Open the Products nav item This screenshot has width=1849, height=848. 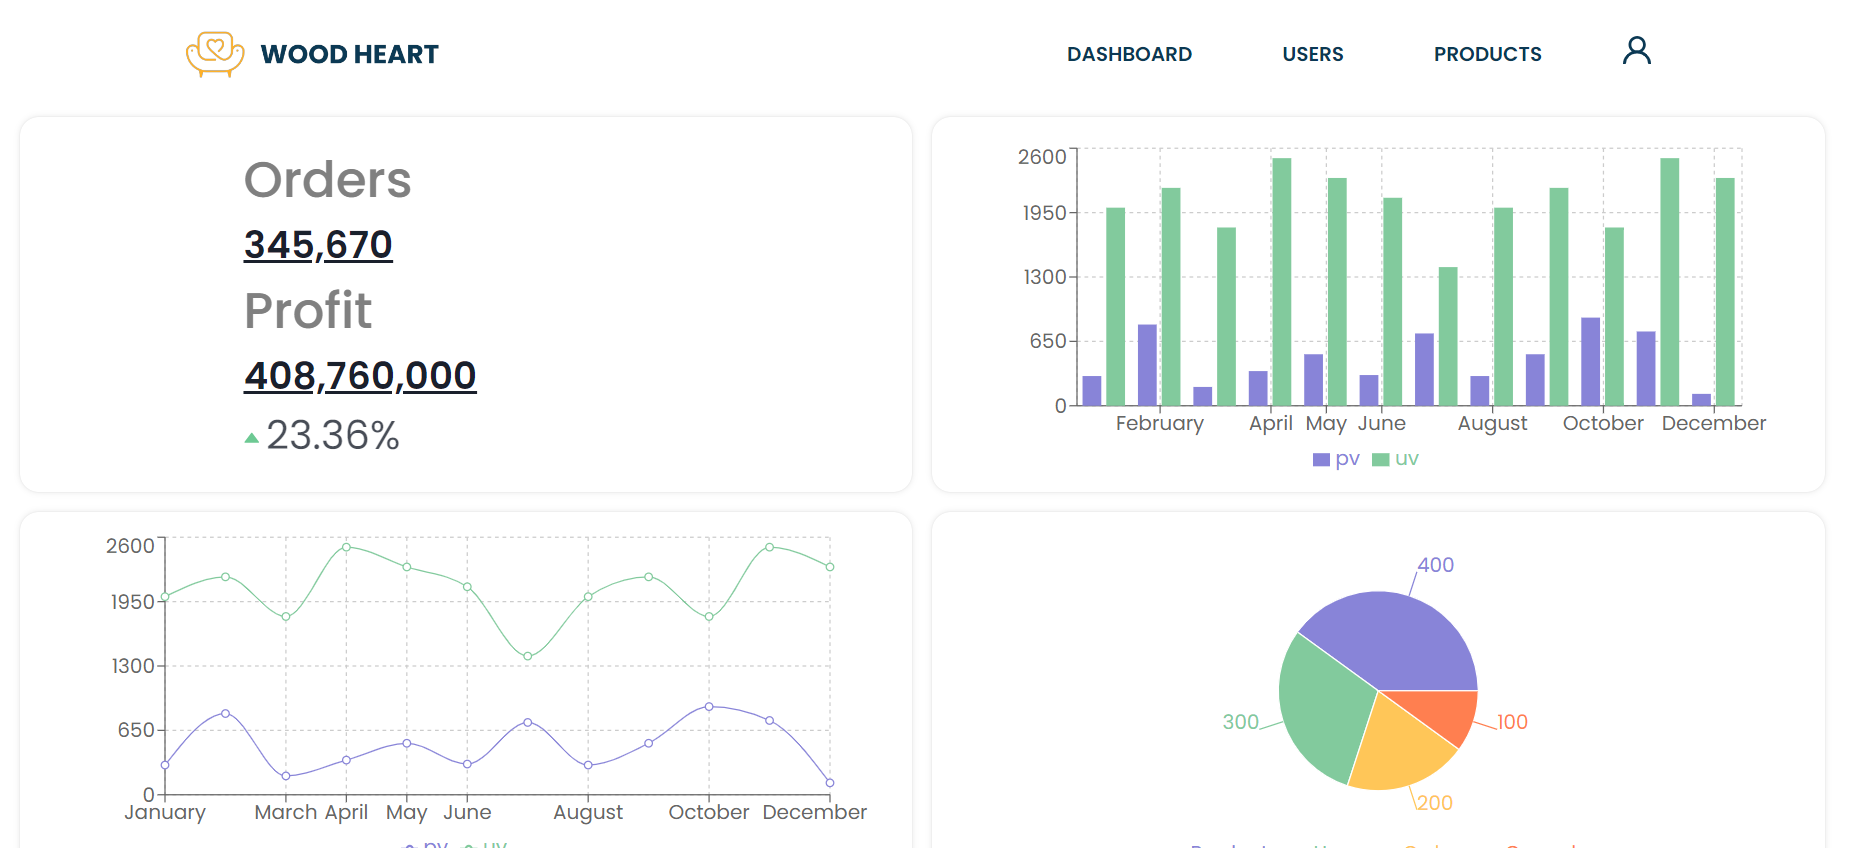pyautogui.click(x=1488, y=54)
